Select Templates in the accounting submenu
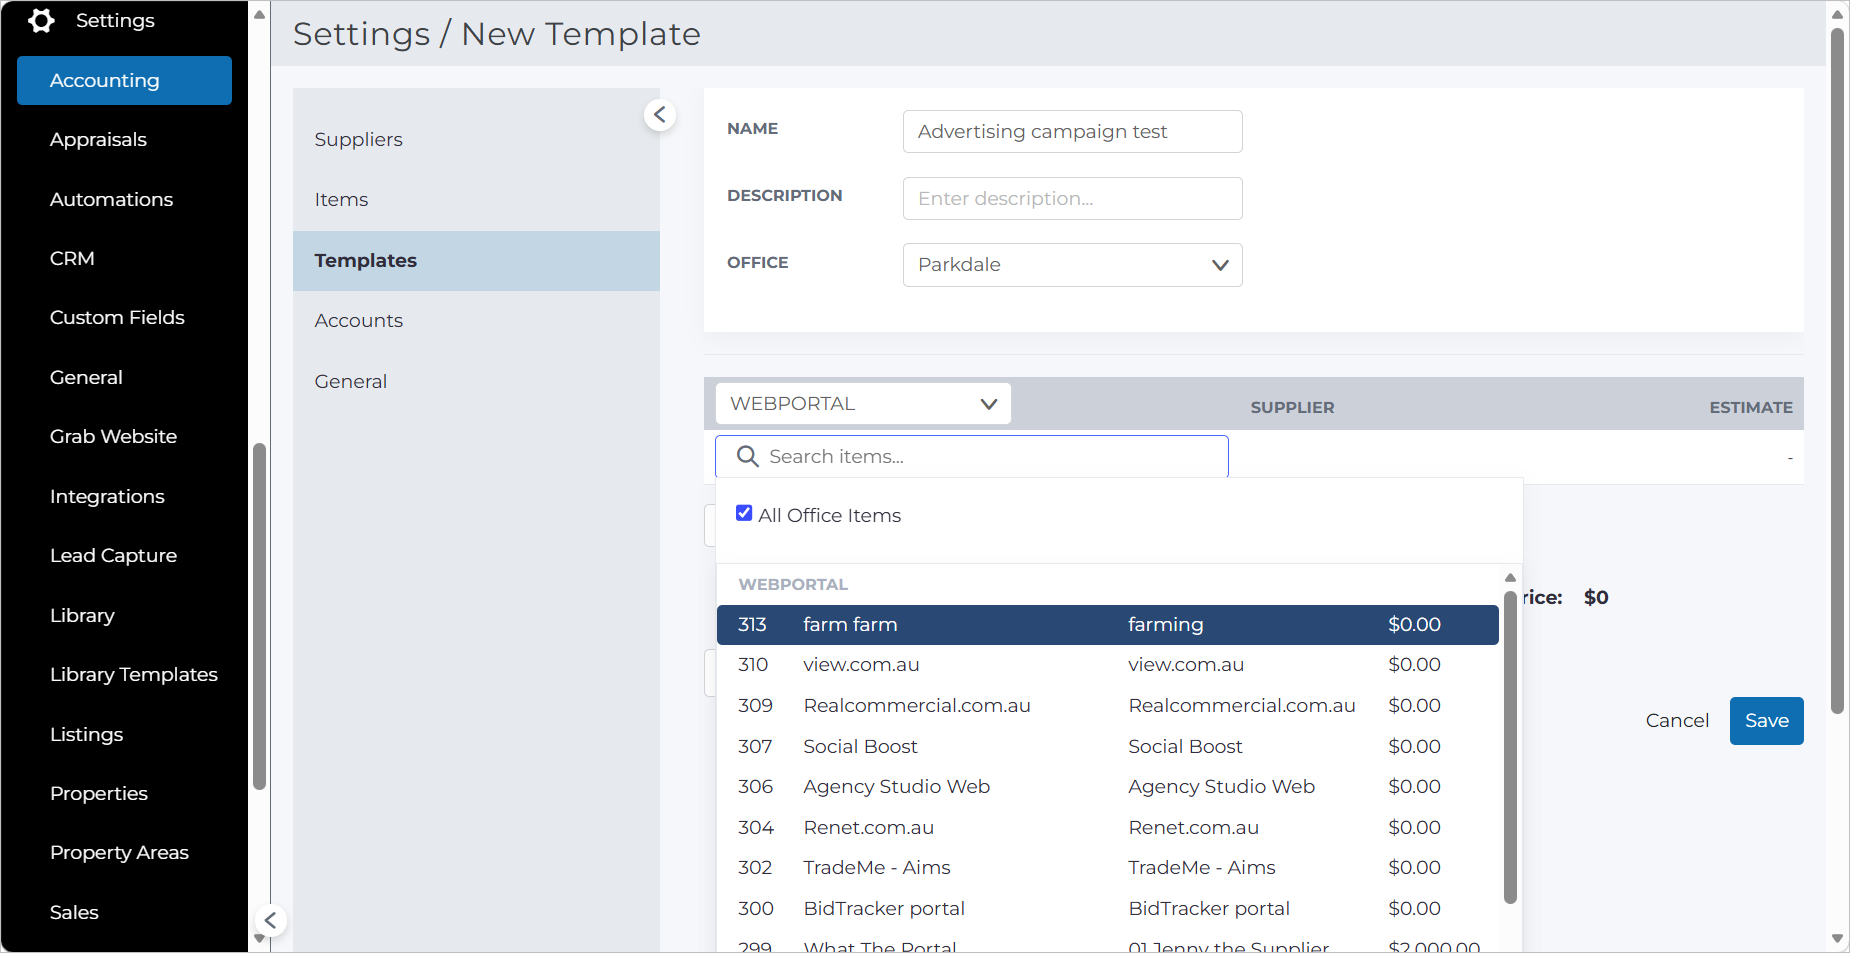 pos(476,260)
